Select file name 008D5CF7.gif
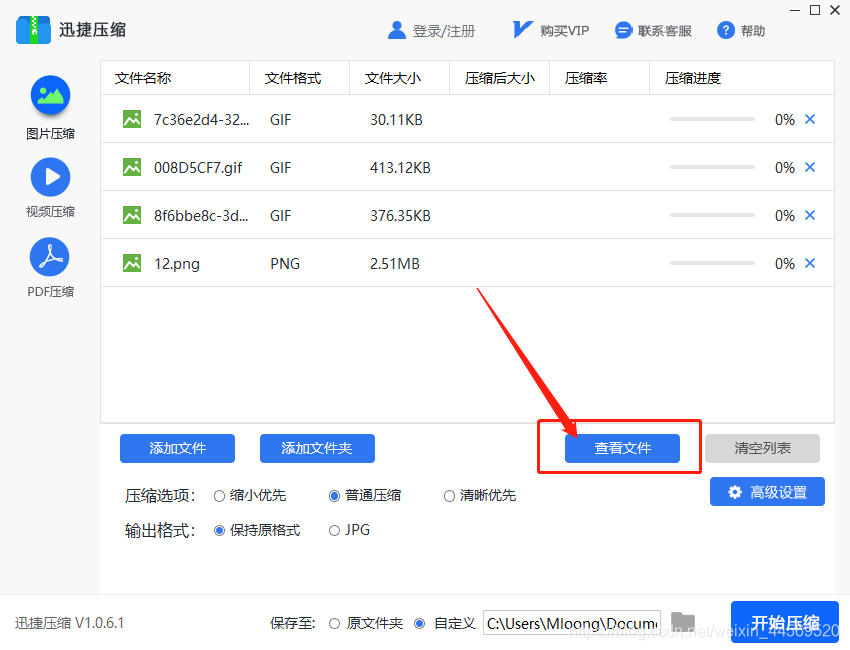850x650 pixels. pos(198,168)
